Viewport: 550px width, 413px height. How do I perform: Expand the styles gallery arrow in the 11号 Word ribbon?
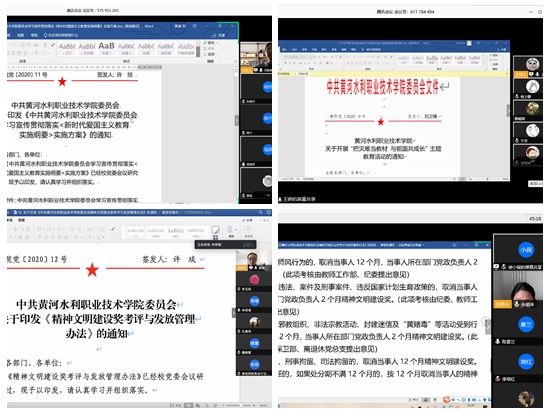pos(198,55)
